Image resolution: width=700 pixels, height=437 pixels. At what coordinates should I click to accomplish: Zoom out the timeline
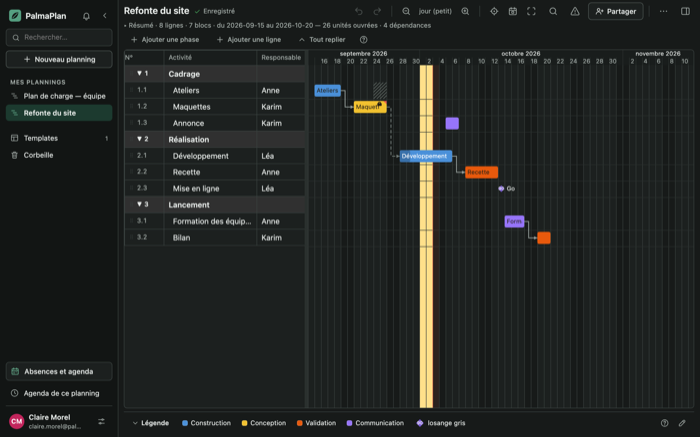point(406,11)
